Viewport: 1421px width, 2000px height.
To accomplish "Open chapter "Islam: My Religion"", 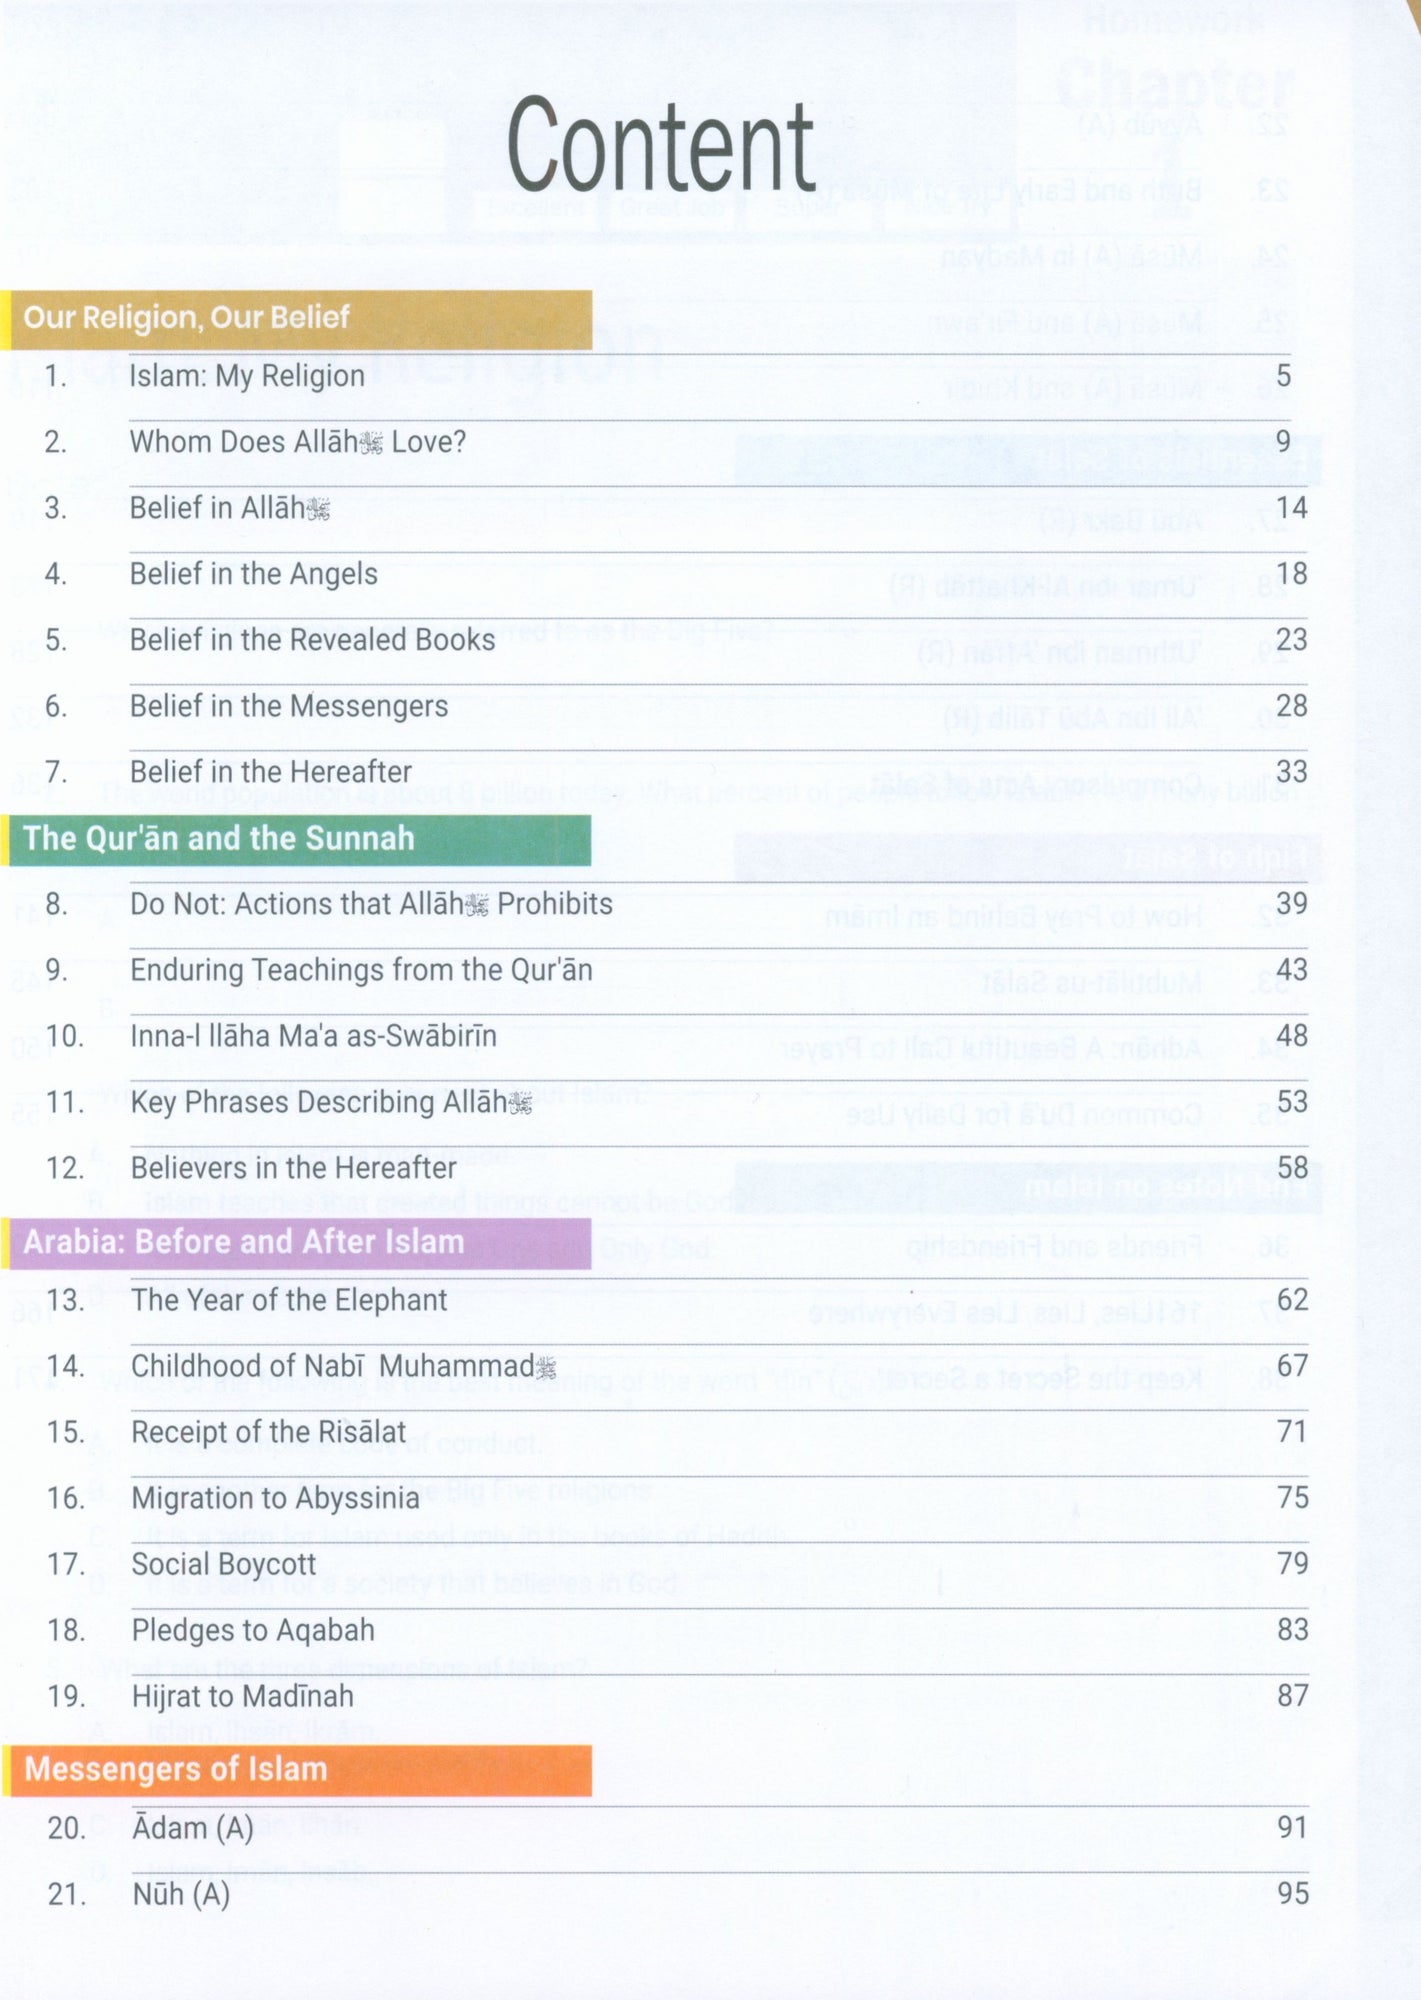I will tap(247, 376).
